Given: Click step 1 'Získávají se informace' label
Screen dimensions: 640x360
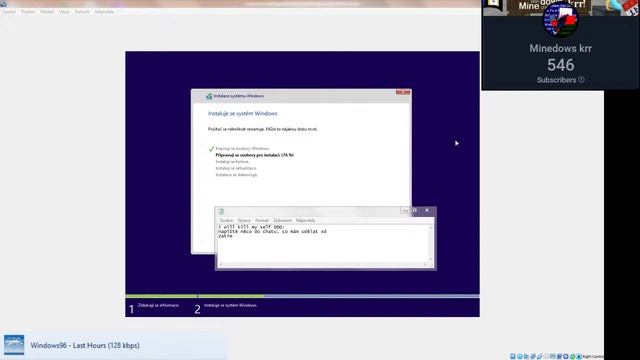Looking at the screenshot, I should tap(158, 305).
